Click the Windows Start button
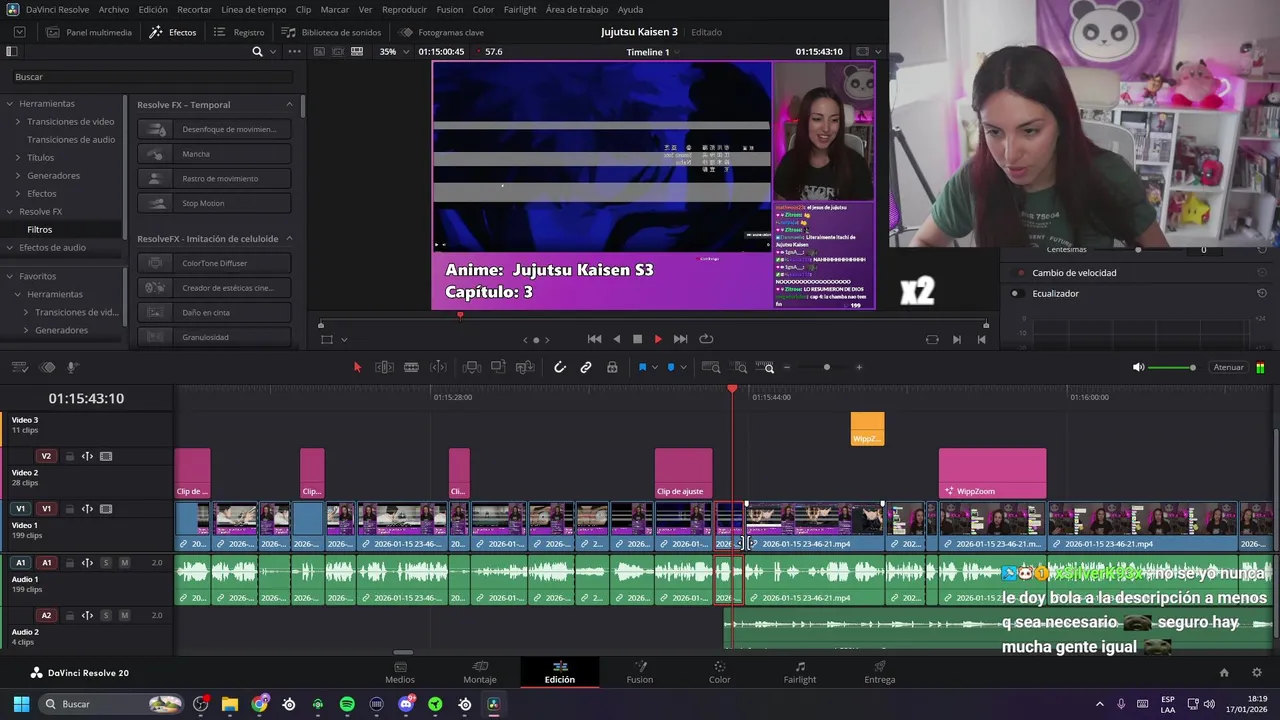 point(20,704)
